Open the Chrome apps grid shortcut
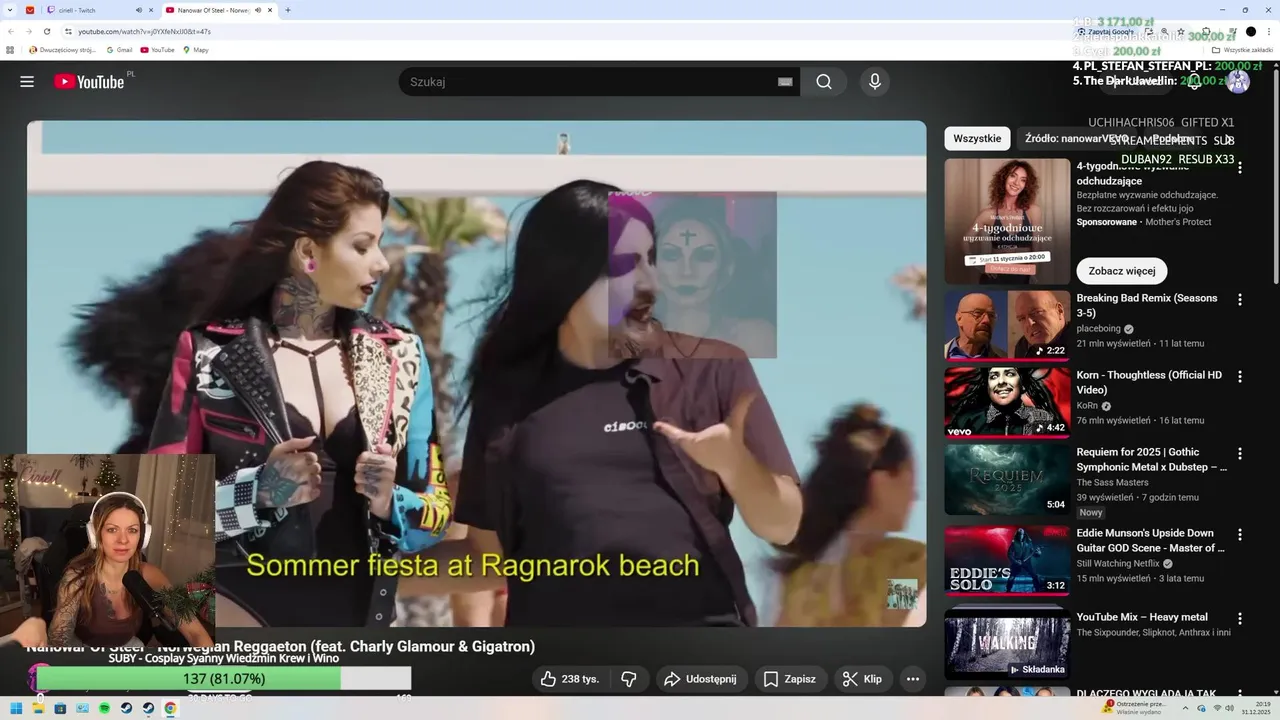Image resolution: width=1280 pixels, height=720 pixels. click(11, 50)
